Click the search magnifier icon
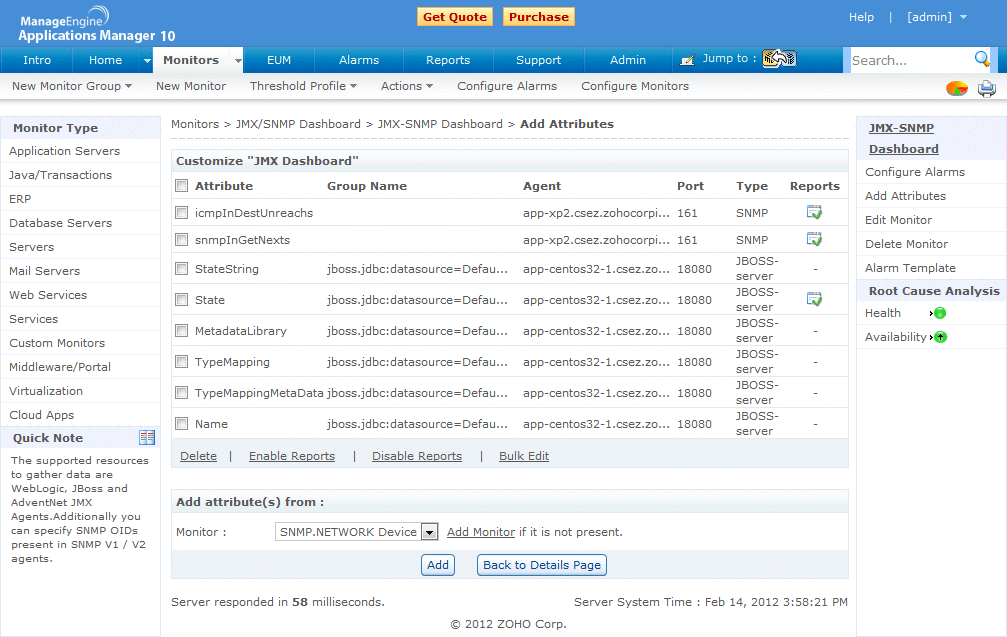1007x637 pixels. point(982,59)
